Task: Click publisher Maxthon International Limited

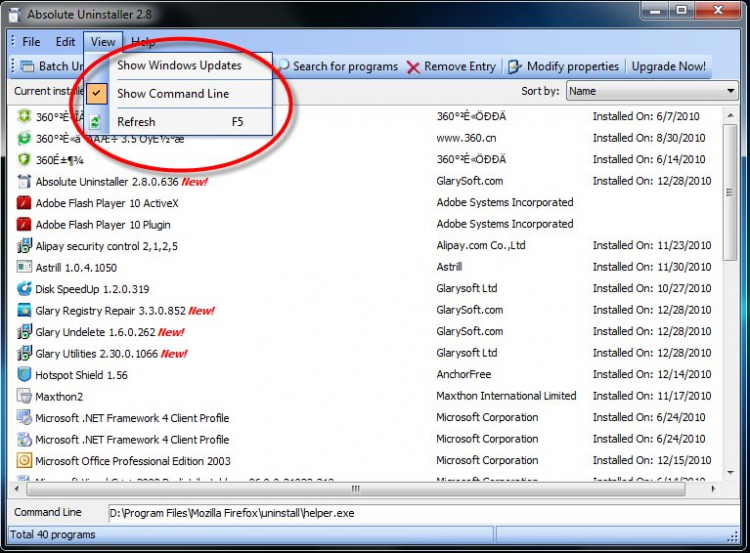Action: click(x=506, y=396)
